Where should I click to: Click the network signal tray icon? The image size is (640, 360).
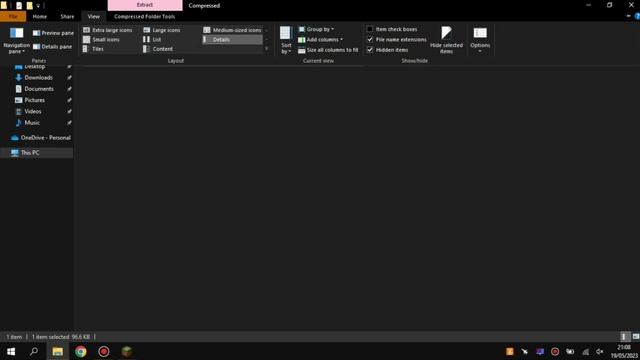coord(585,351)
